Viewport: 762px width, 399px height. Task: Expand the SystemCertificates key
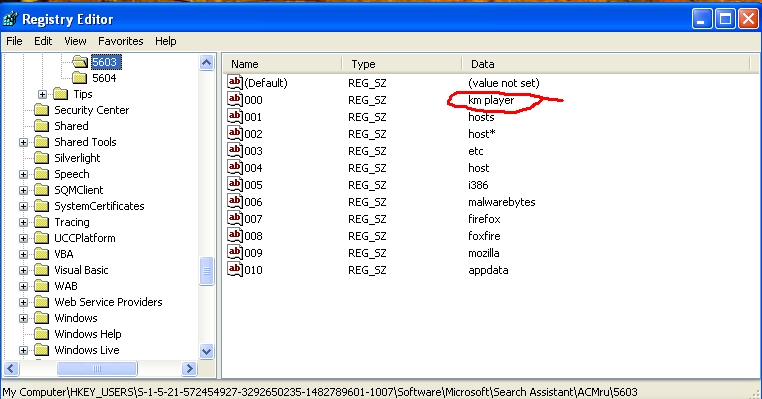23,207
